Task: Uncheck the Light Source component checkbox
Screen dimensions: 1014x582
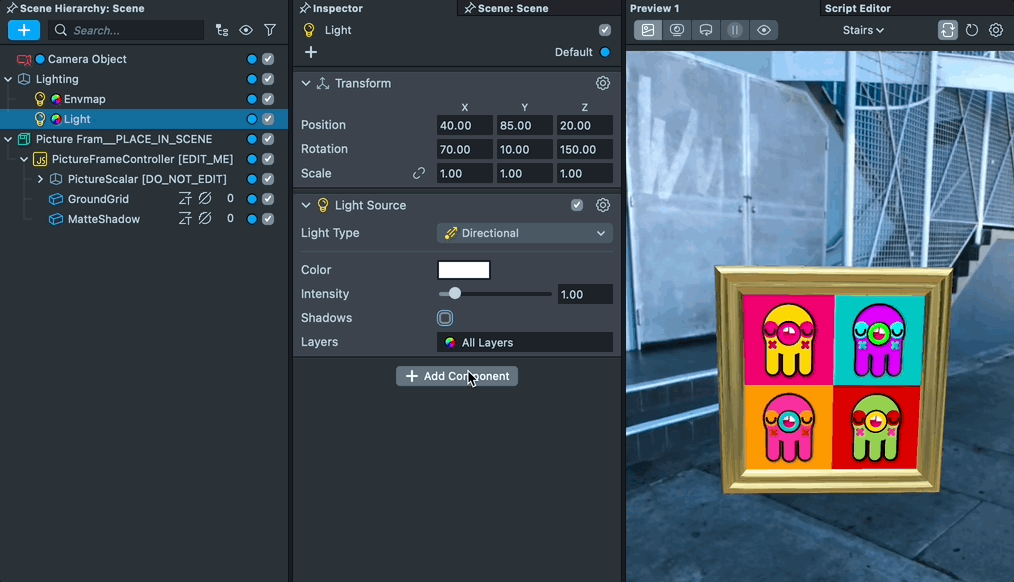Action: click(x=577, y=205)
